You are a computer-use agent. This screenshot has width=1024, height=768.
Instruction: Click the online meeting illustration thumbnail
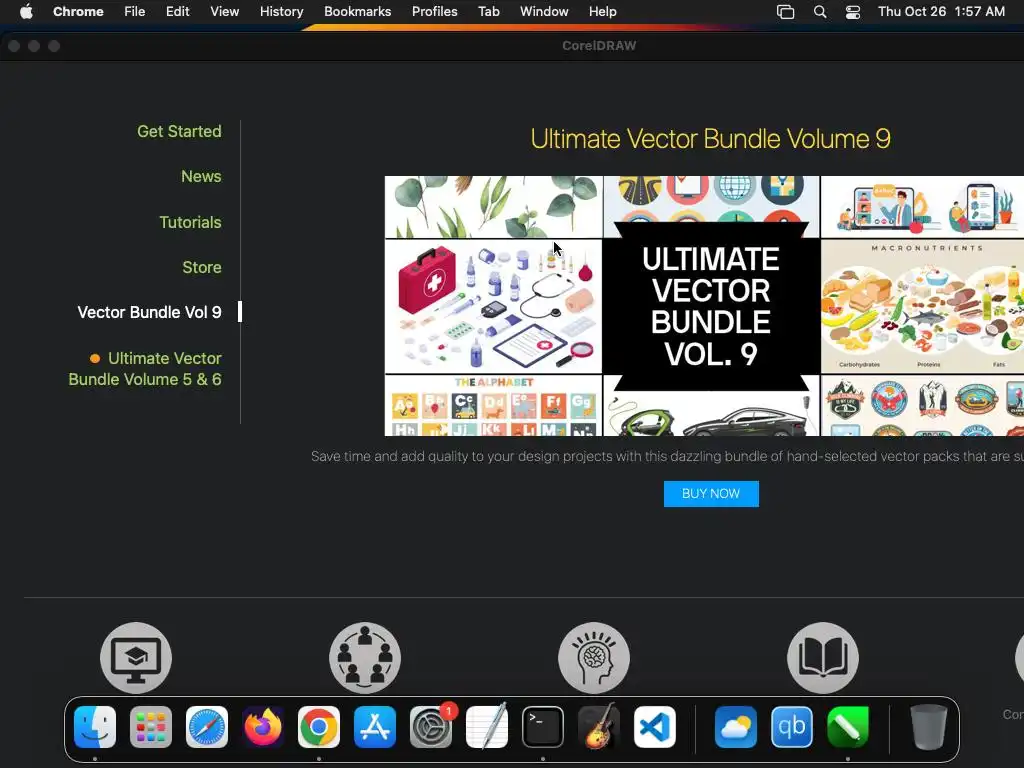coord(922,206)
